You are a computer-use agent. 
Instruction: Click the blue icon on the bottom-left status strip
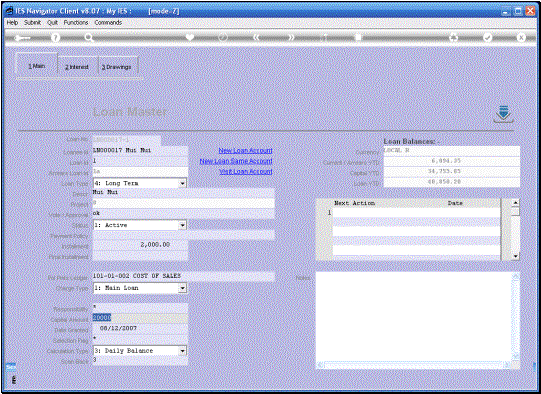point(11,367)
